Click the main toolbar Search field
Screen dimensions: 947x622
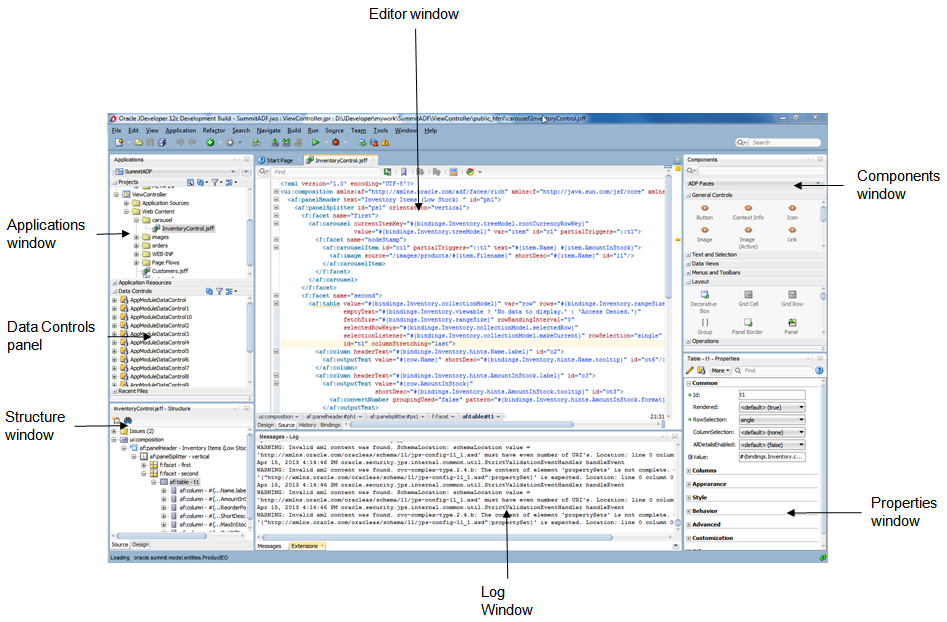pyautogui.click(x=783, y=143)
